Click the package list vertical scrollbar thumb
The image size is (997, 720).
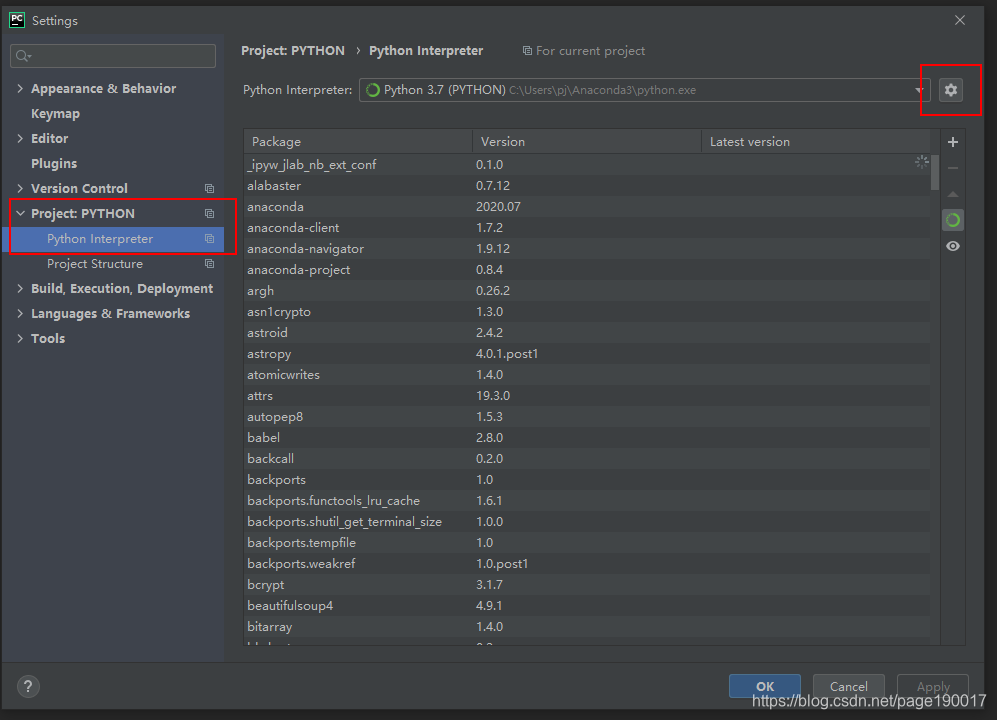[935, 172]
